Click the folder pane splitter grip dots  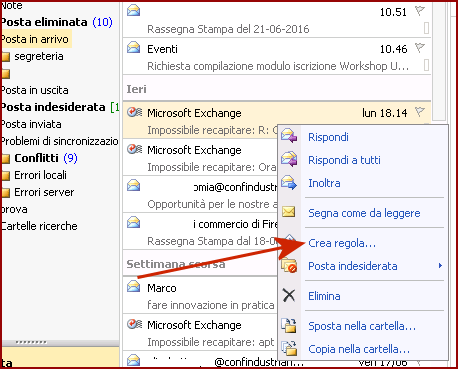[x=31, y=342]
